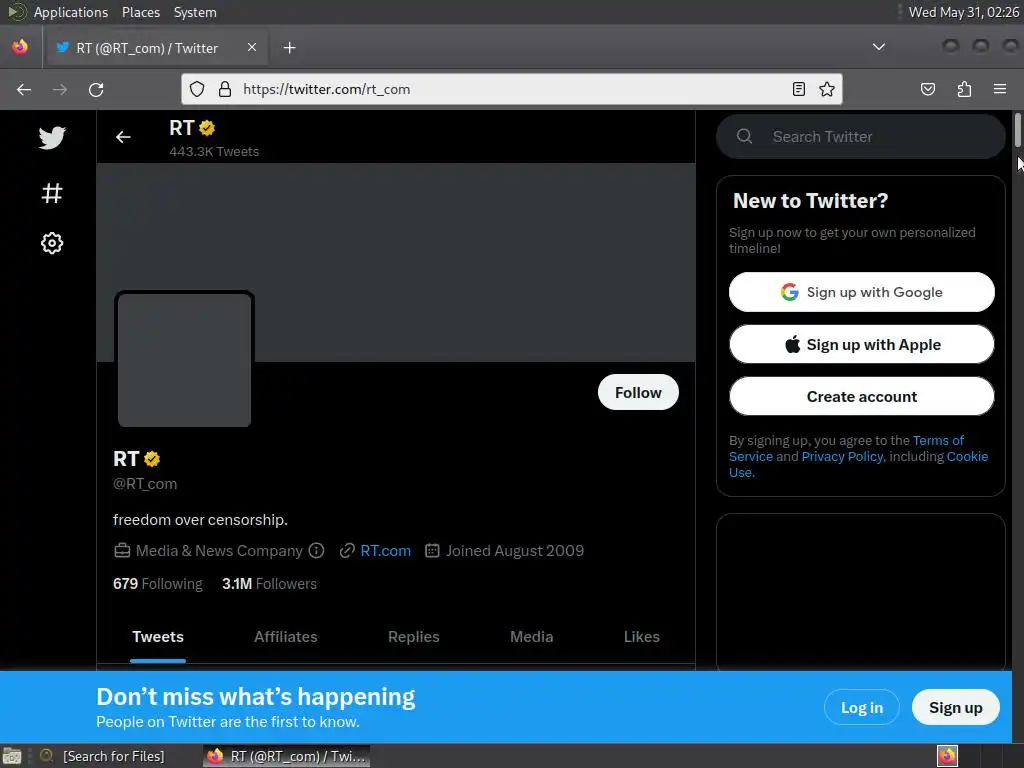Bookmark this page with star icon
Screen dimensions: 1024x768
(x=827, y=89)
